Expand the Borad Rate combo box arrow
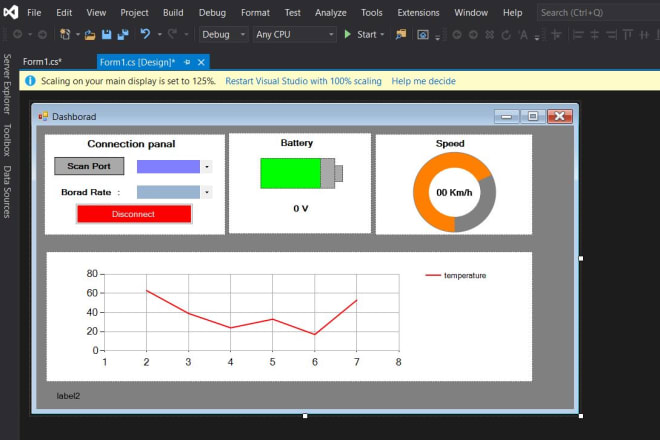 pyautogui.click(x=206, y=192)
